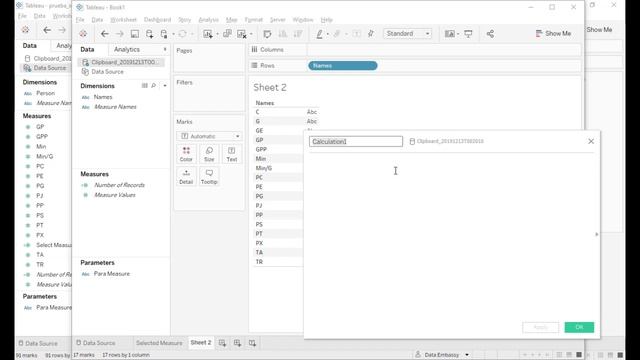Open the Automatic mark type dropdown
The image size is (640, 360).
click(209, 136)
